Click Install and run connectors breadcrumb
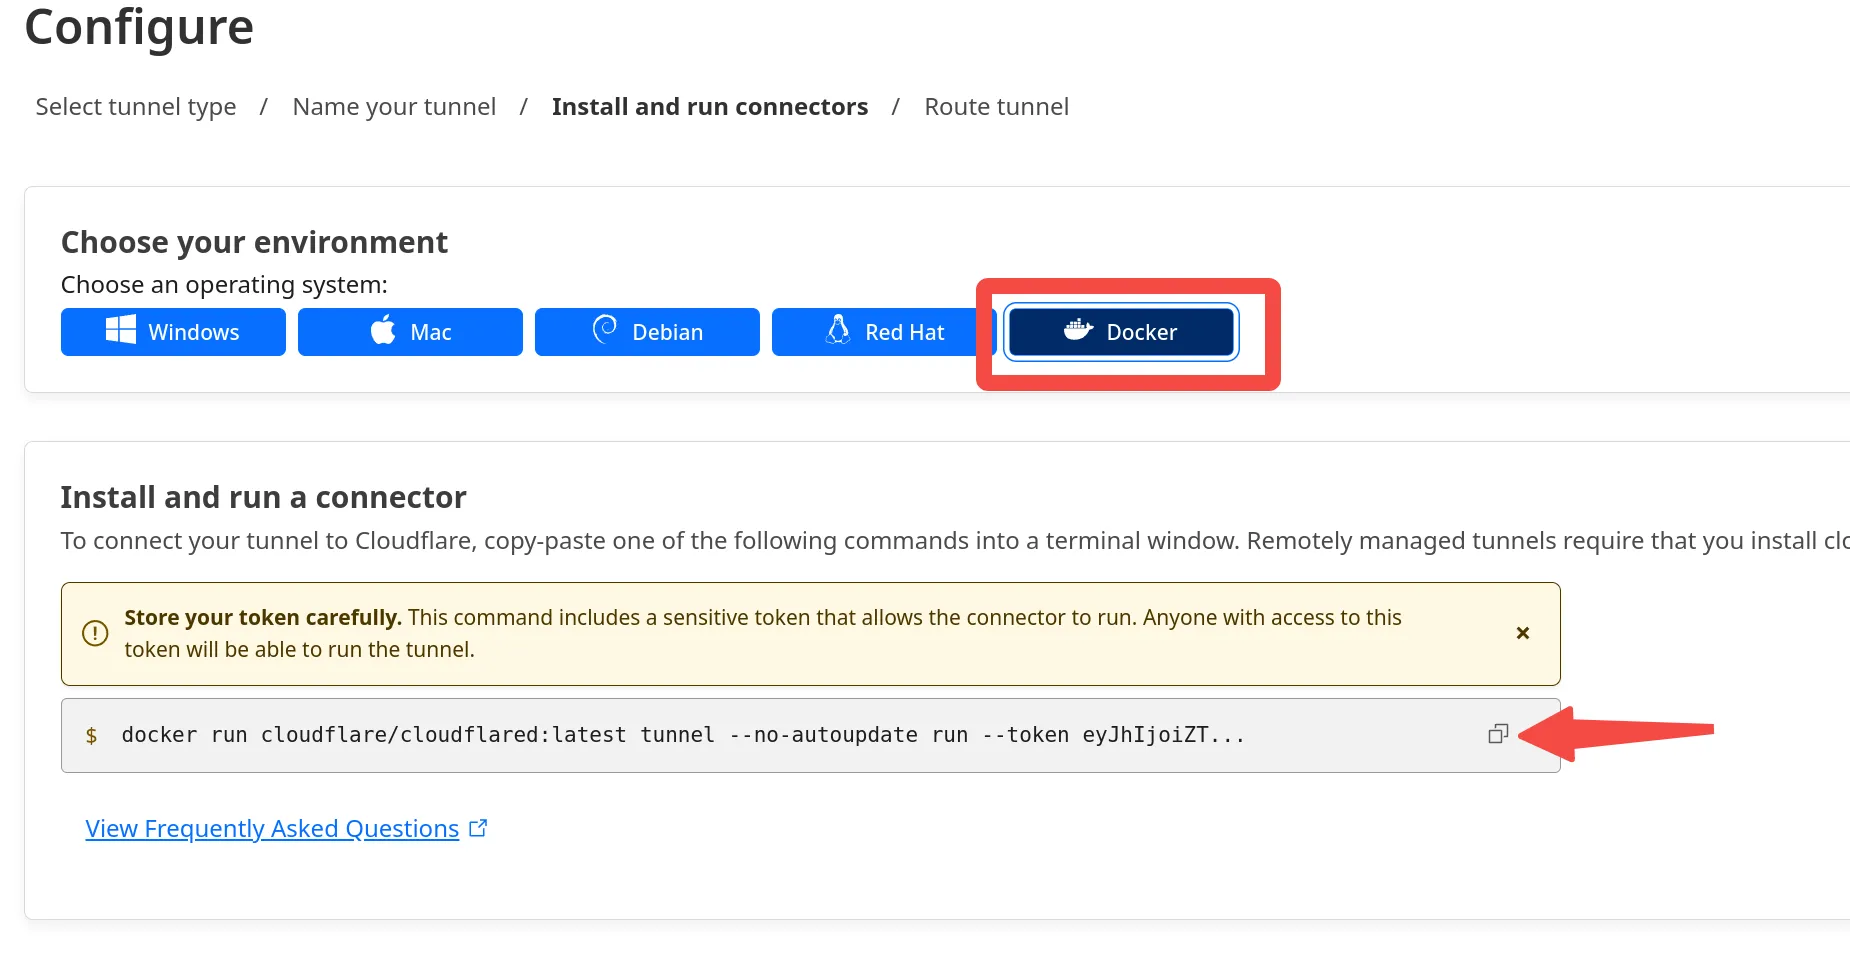 [709, 107]
